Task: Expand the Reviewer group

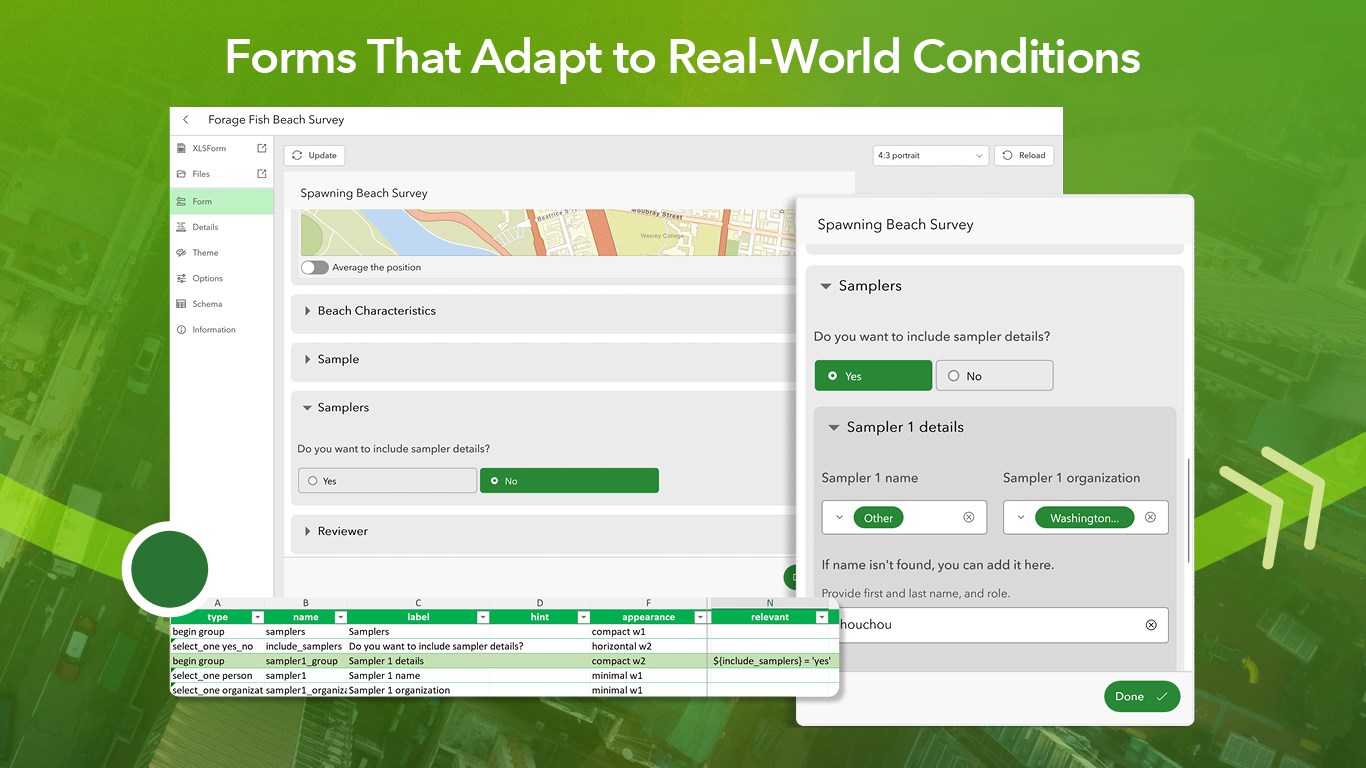Action: 307,531
